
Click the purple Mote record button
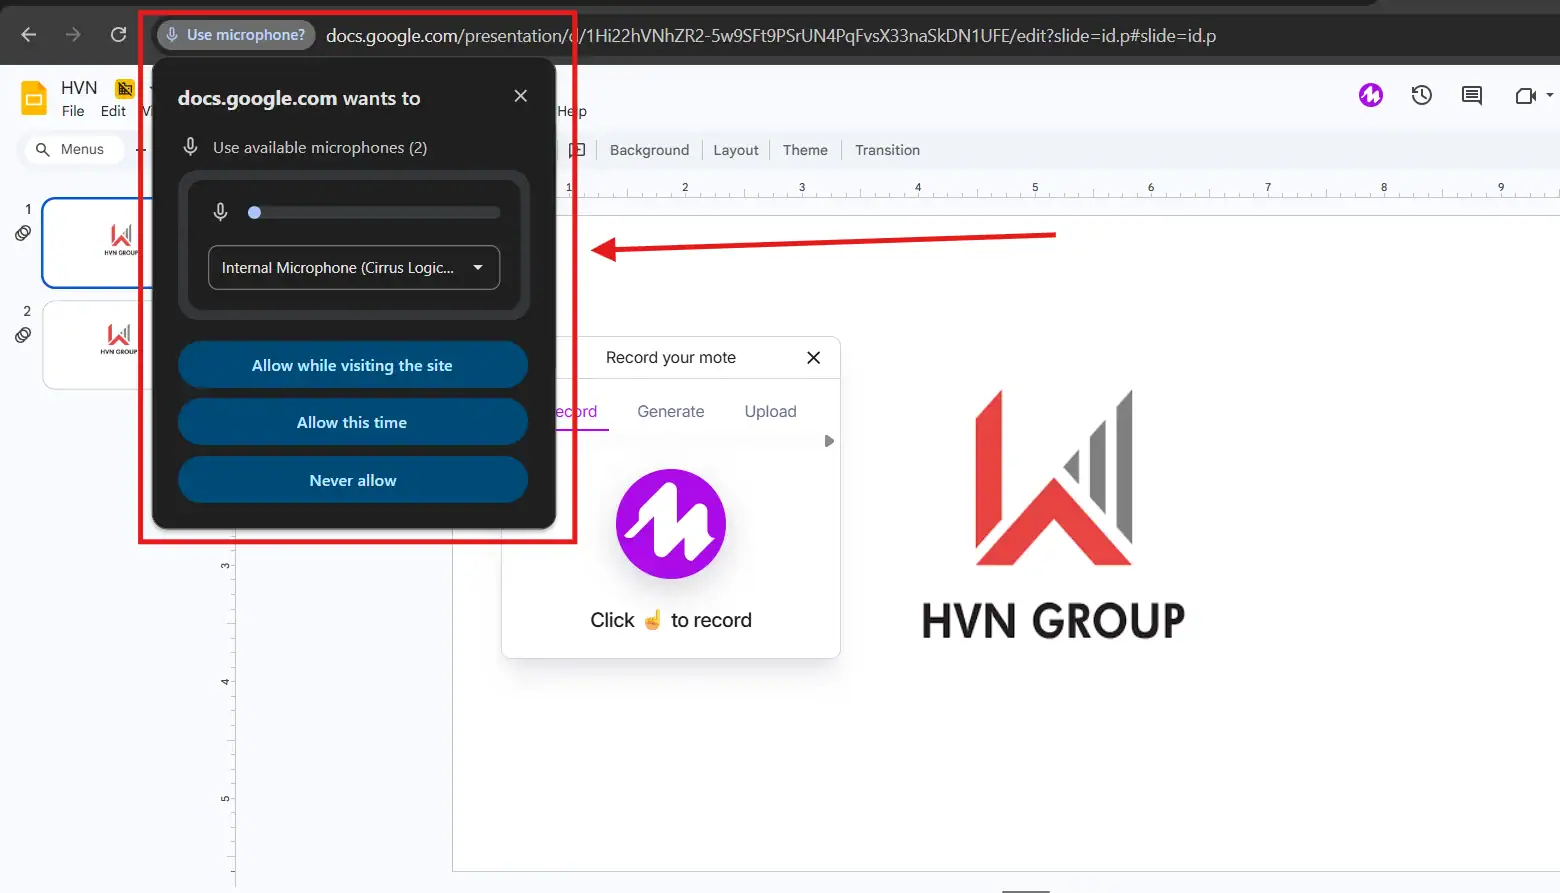coord(671,524)
